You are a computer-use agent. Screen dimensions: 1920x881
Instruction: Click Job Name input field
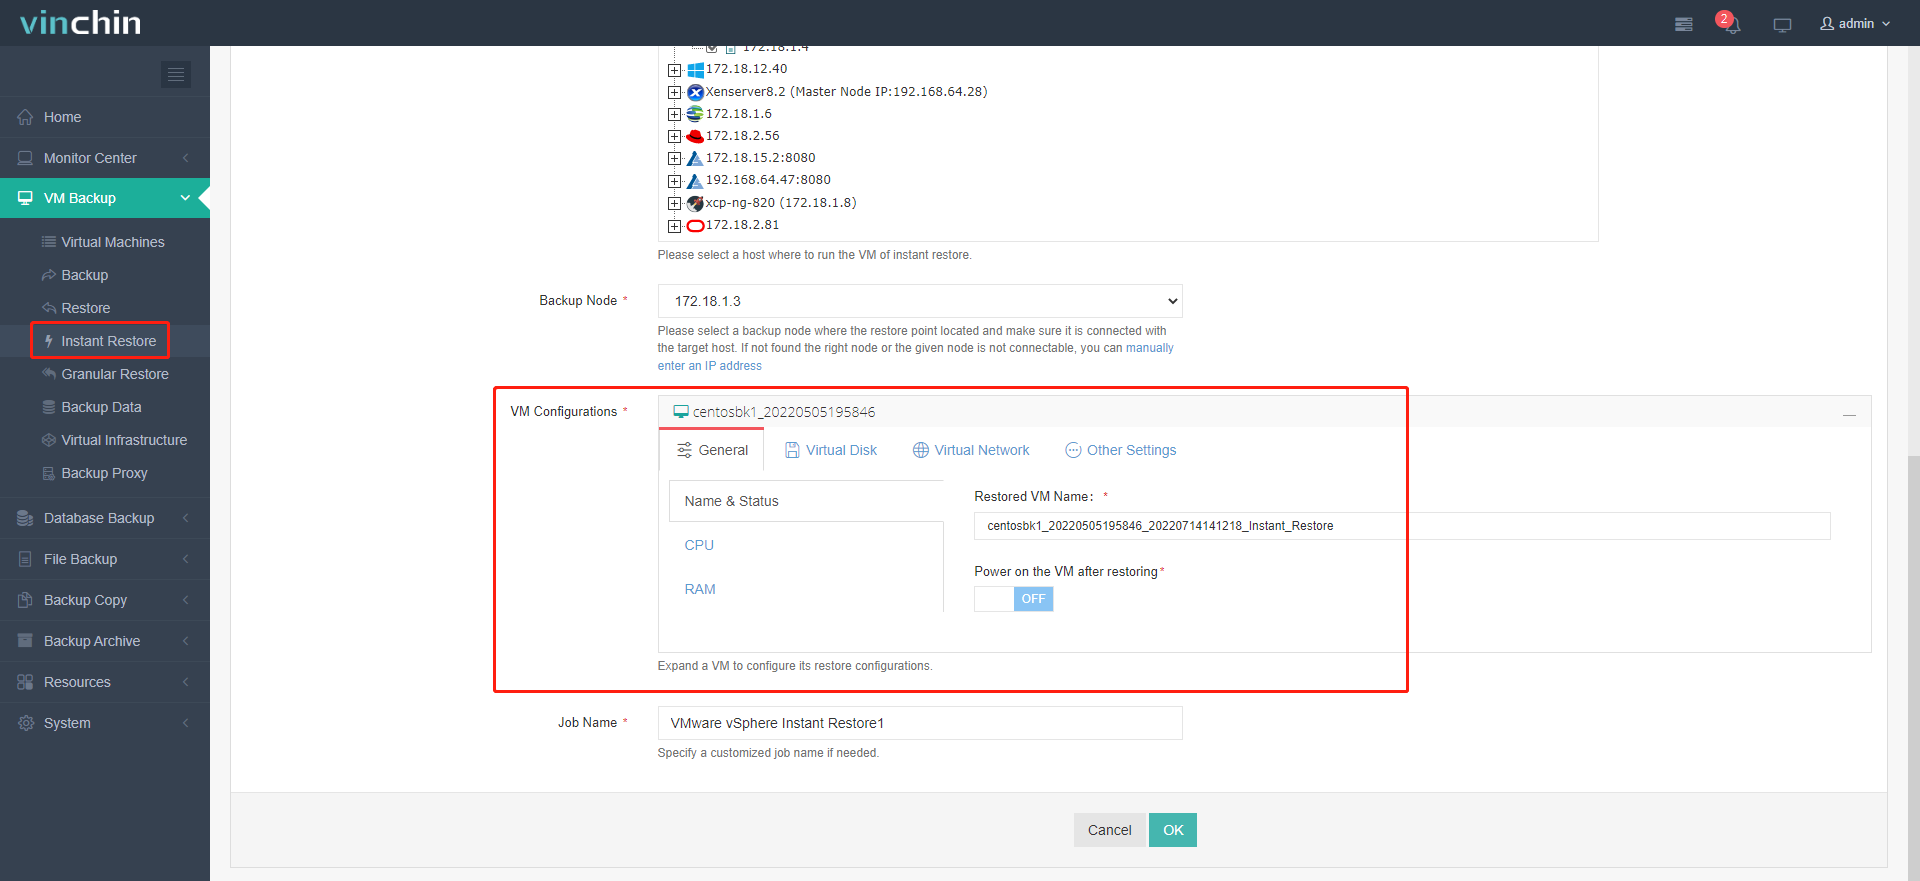click(x=920, y=723)
